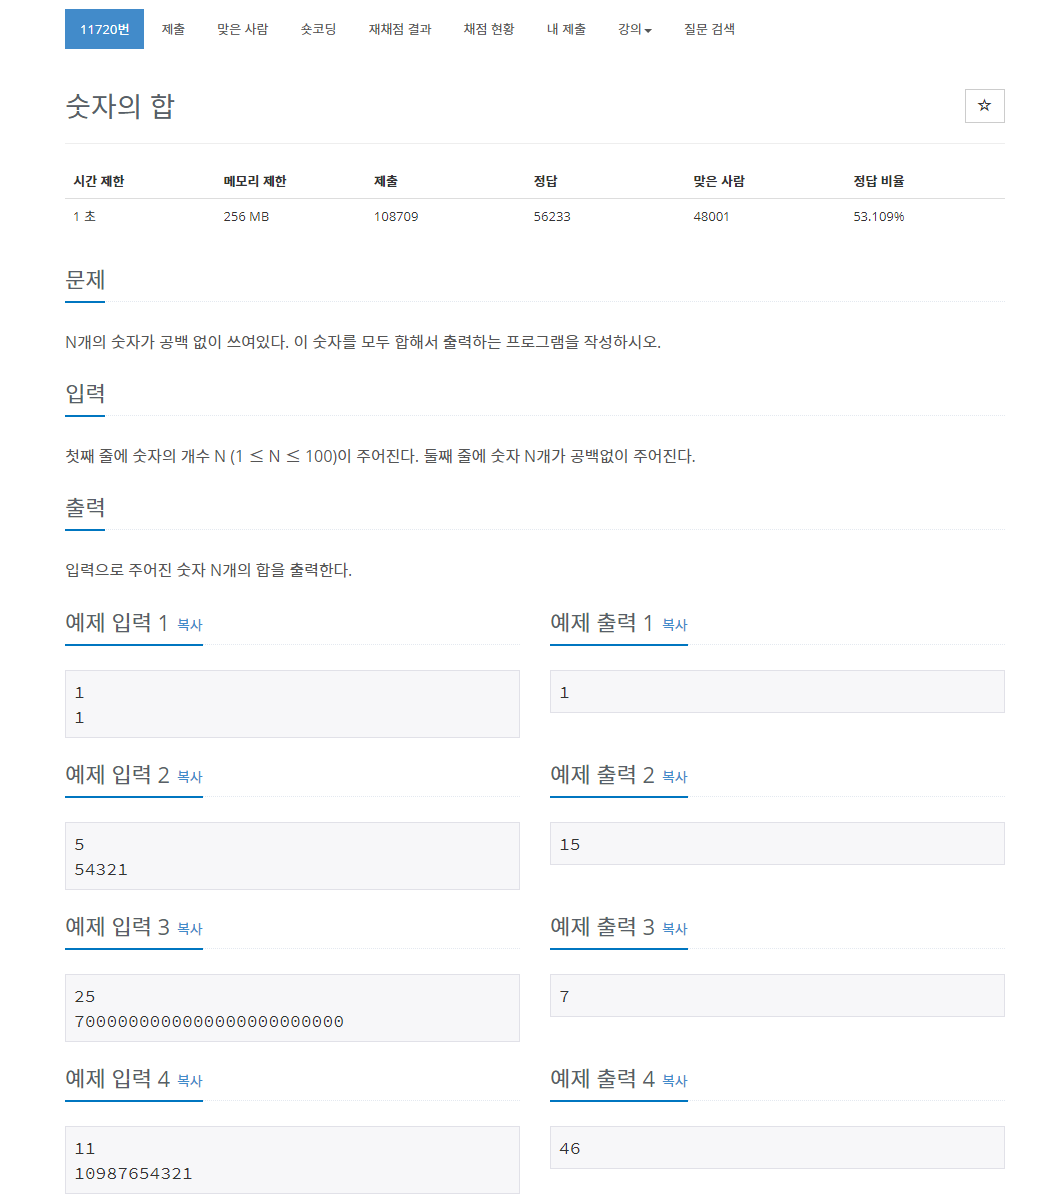Bookmark the problem using the star icon

[x=984, y=105]
